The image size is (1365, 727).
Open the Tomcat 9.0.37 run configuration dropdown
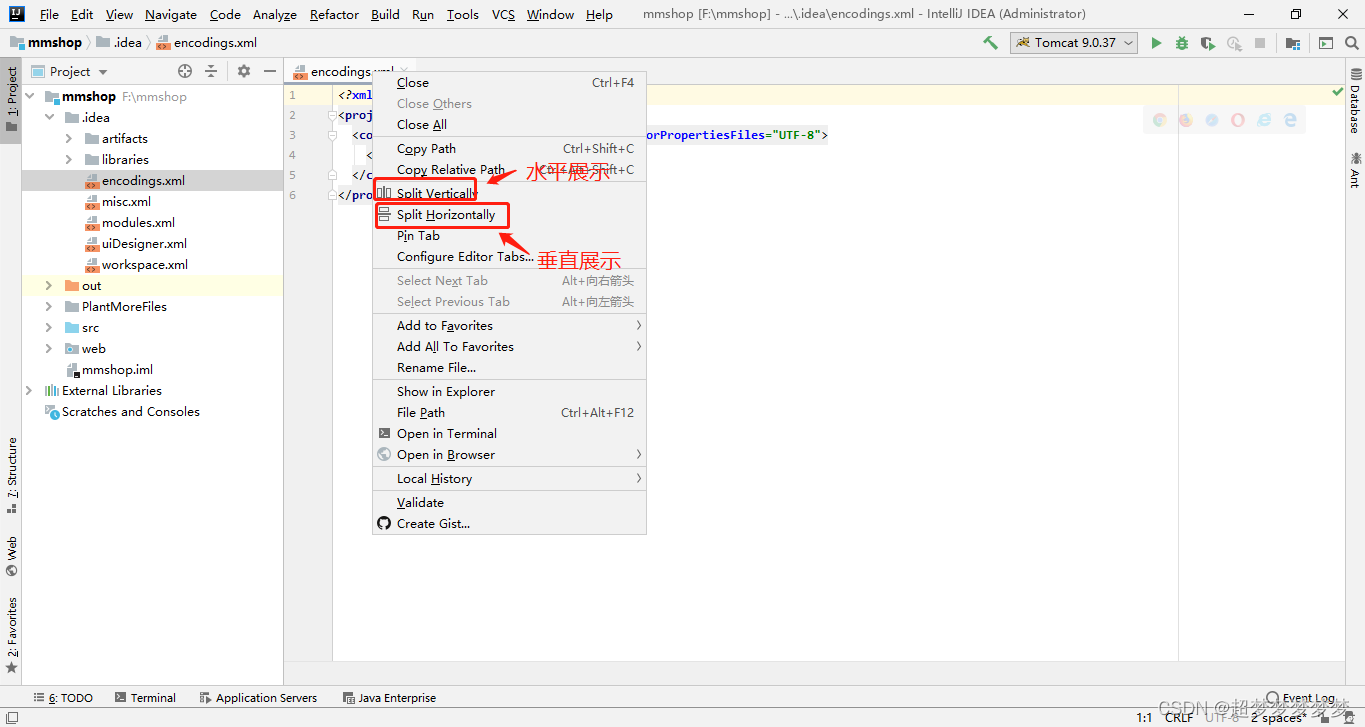coord(1074,43)
